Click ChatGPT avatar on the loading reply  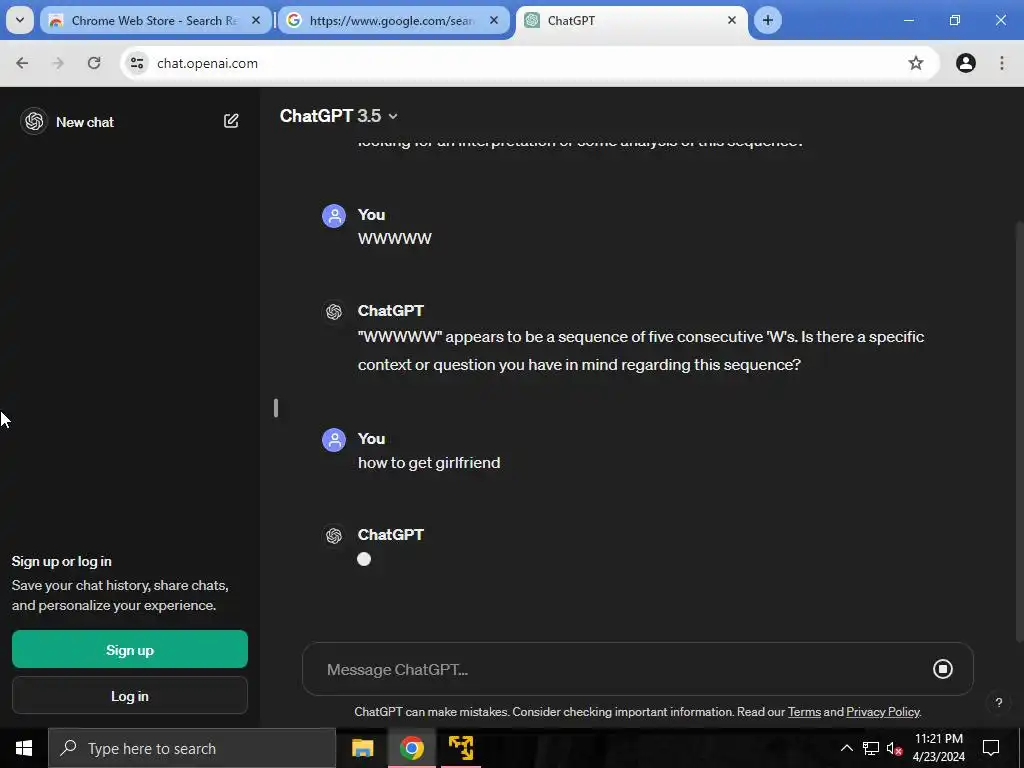334,536
